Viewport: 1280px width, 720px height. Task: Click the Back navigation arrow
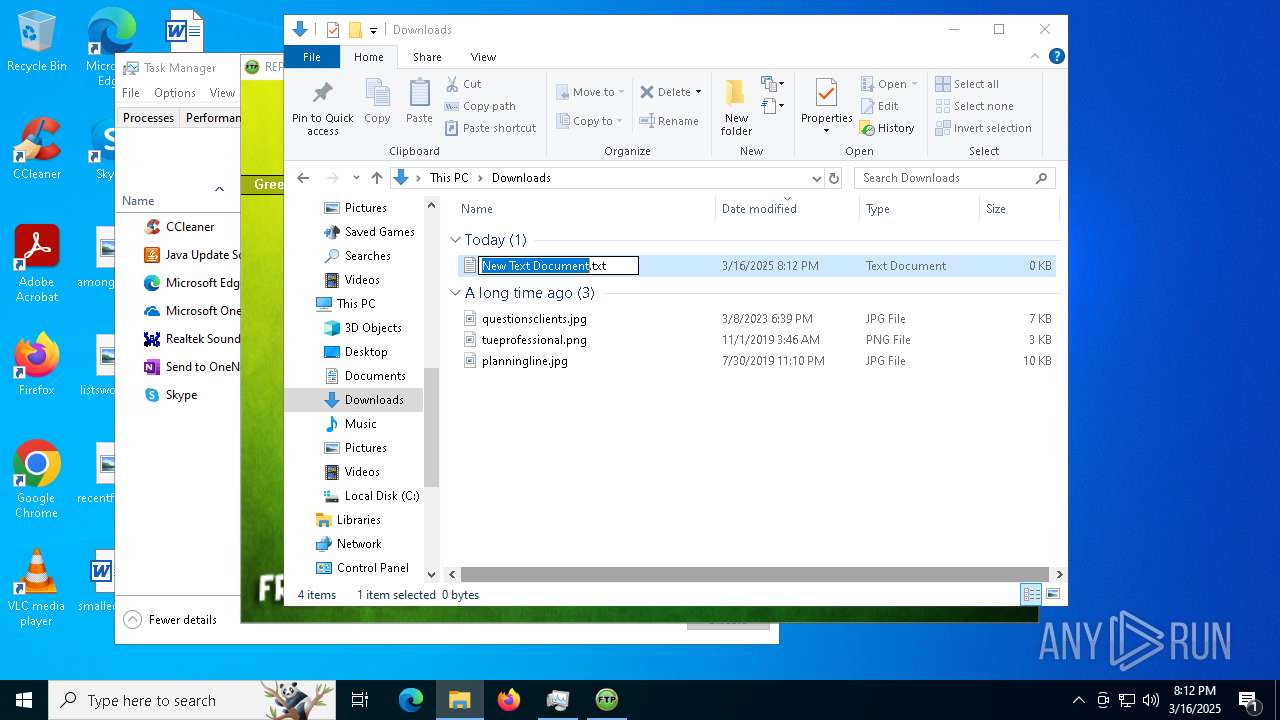304,178
